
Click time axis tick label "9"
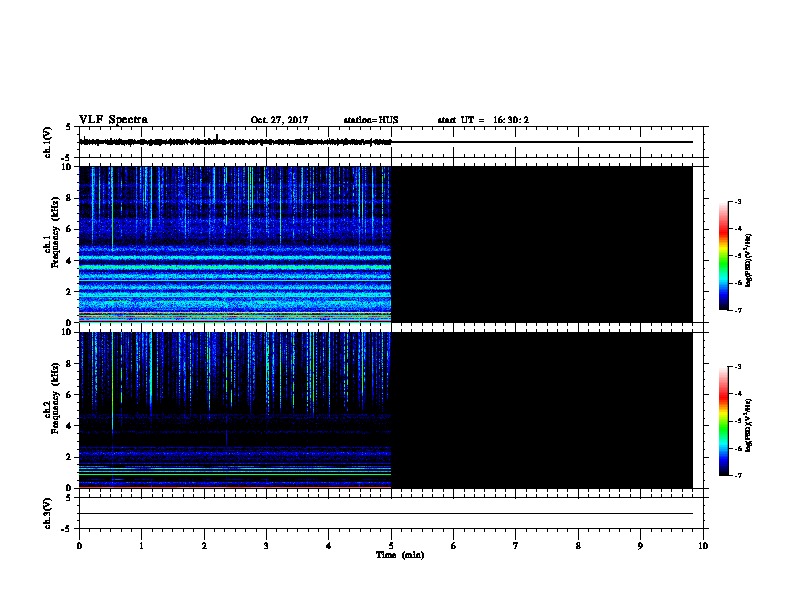point(640,546)
